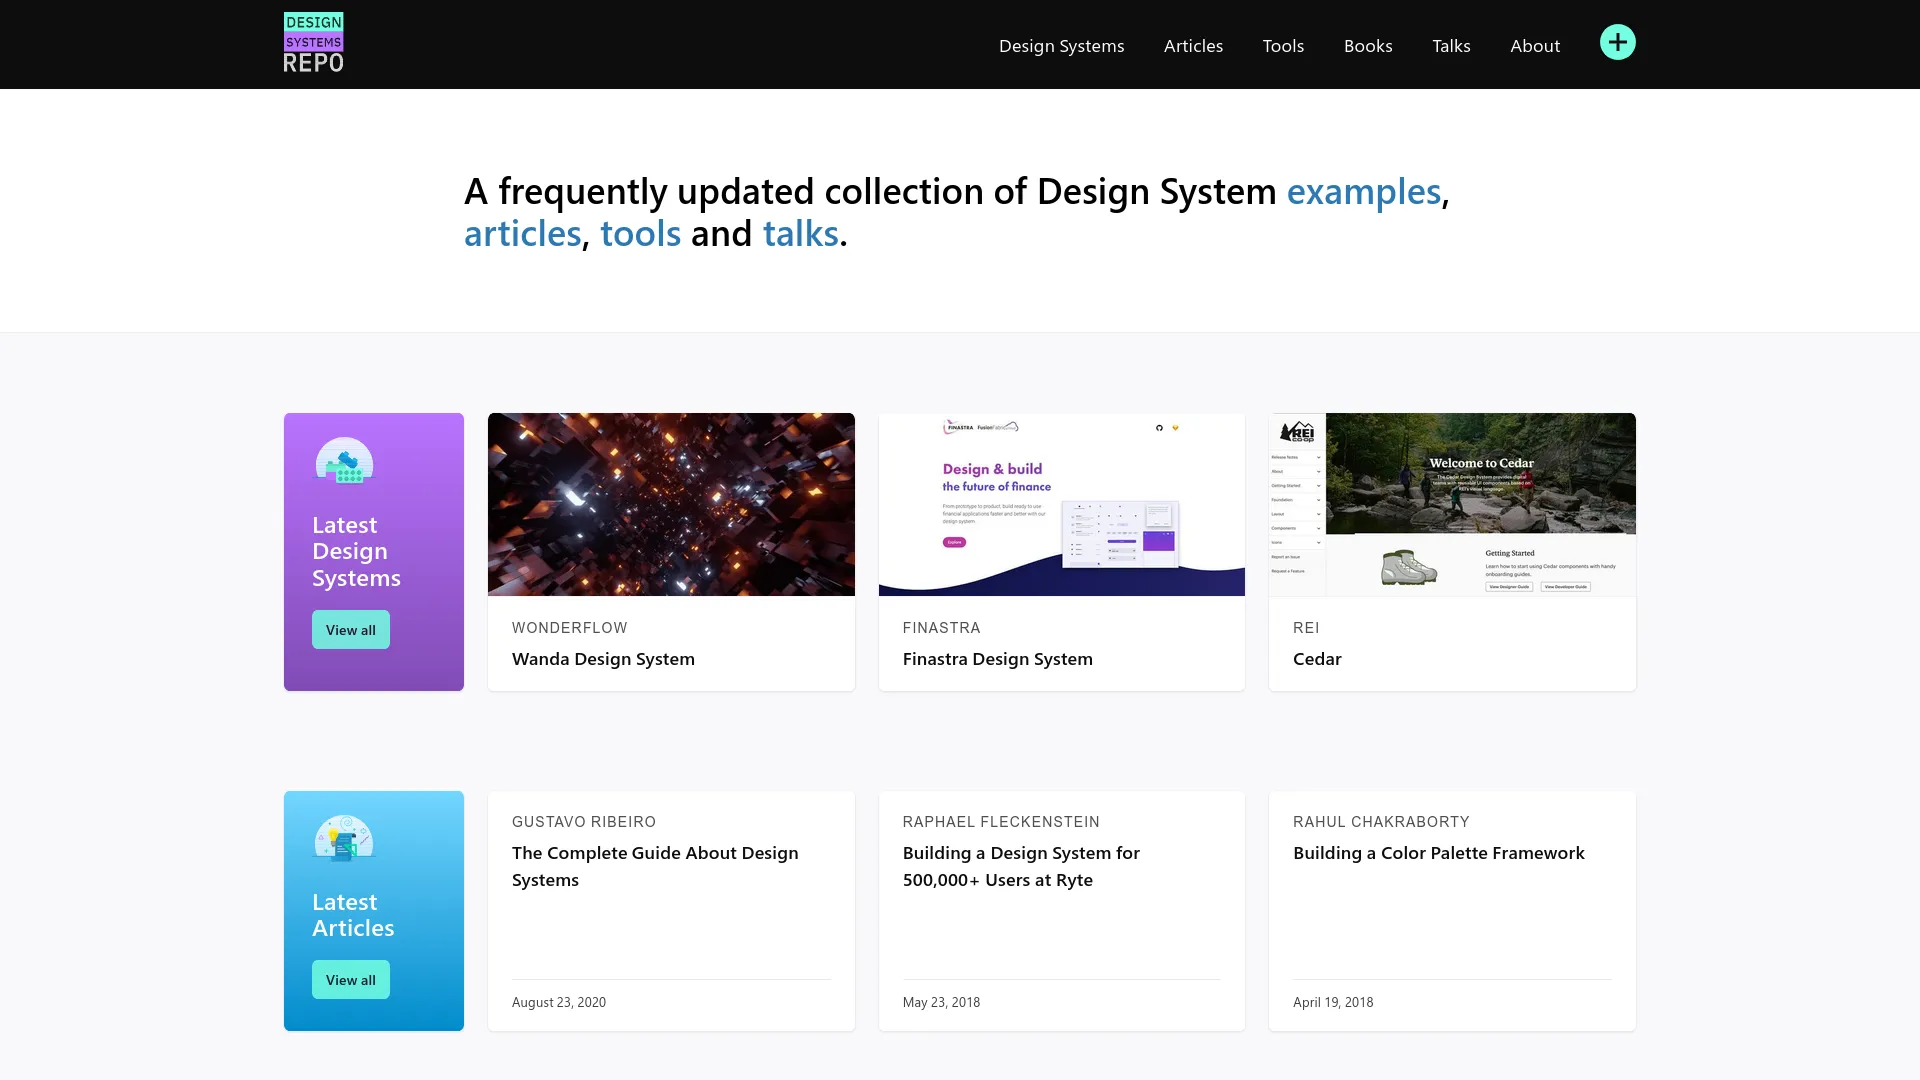Follow the 'talks' link in the headline
Viewport: 1920px width, 1080px height.
coord(801,233)
